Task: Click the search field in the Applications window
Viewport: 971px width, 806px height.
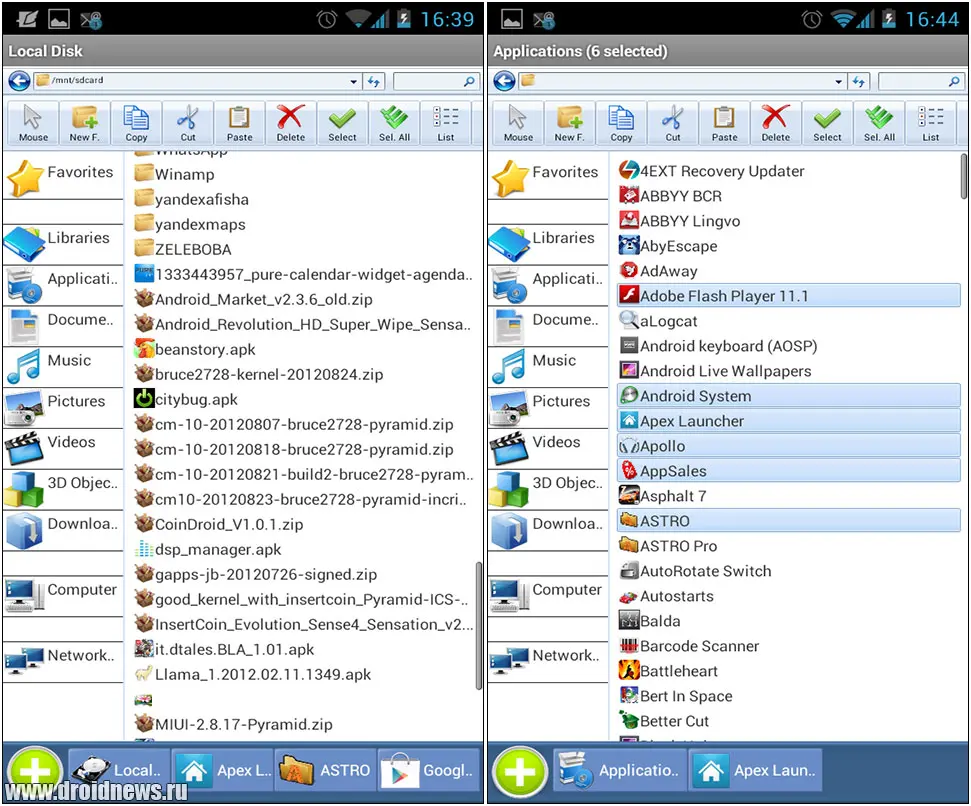Action: click(921, 81)
